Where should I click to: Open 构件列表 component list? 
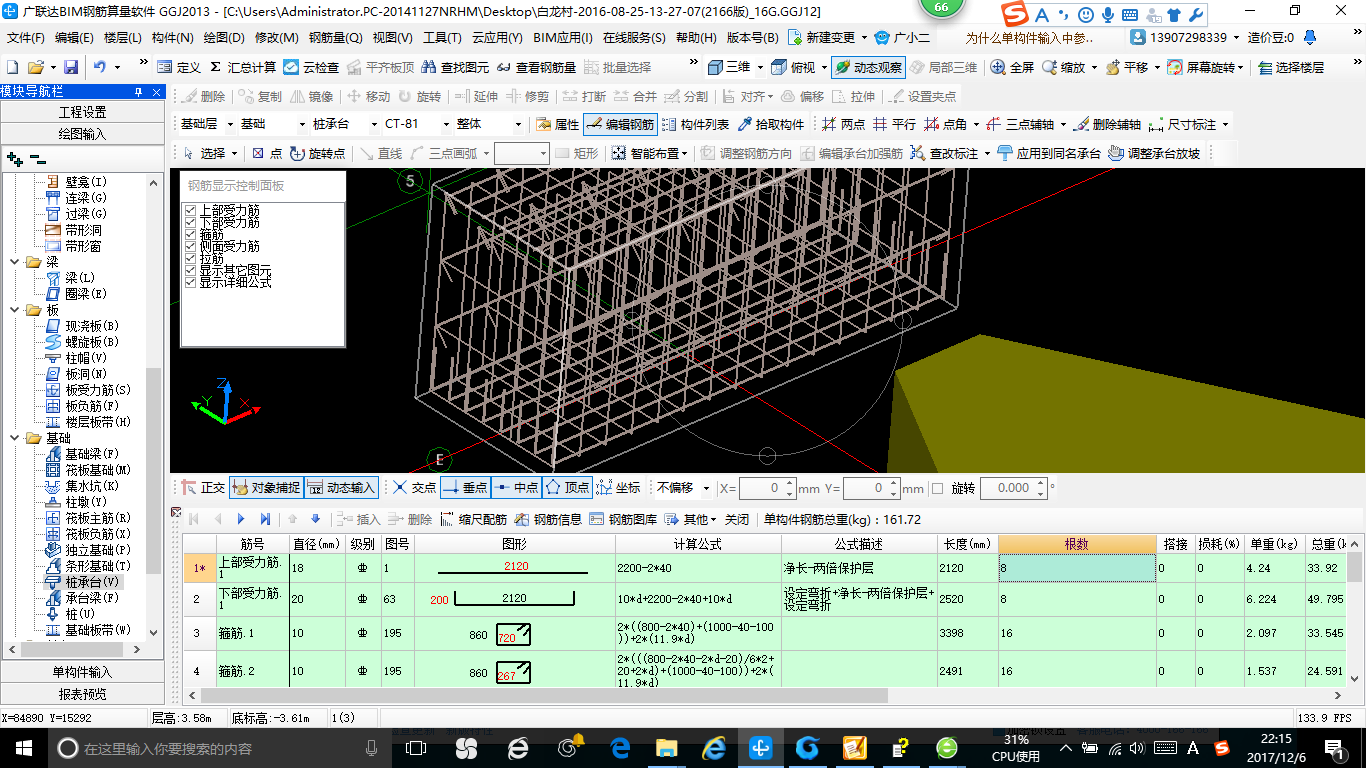(695, 124)
